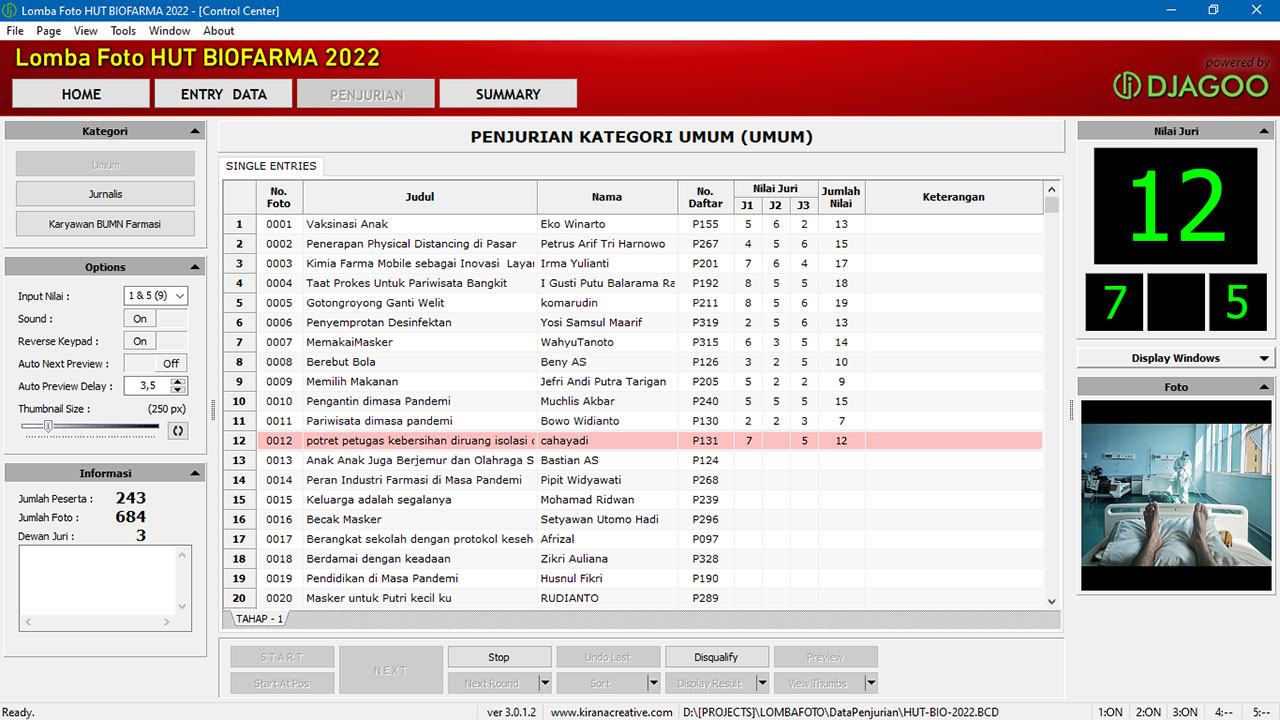1280x720 pixels.
Task: Open the Tools menu
Action: [123, 31]
